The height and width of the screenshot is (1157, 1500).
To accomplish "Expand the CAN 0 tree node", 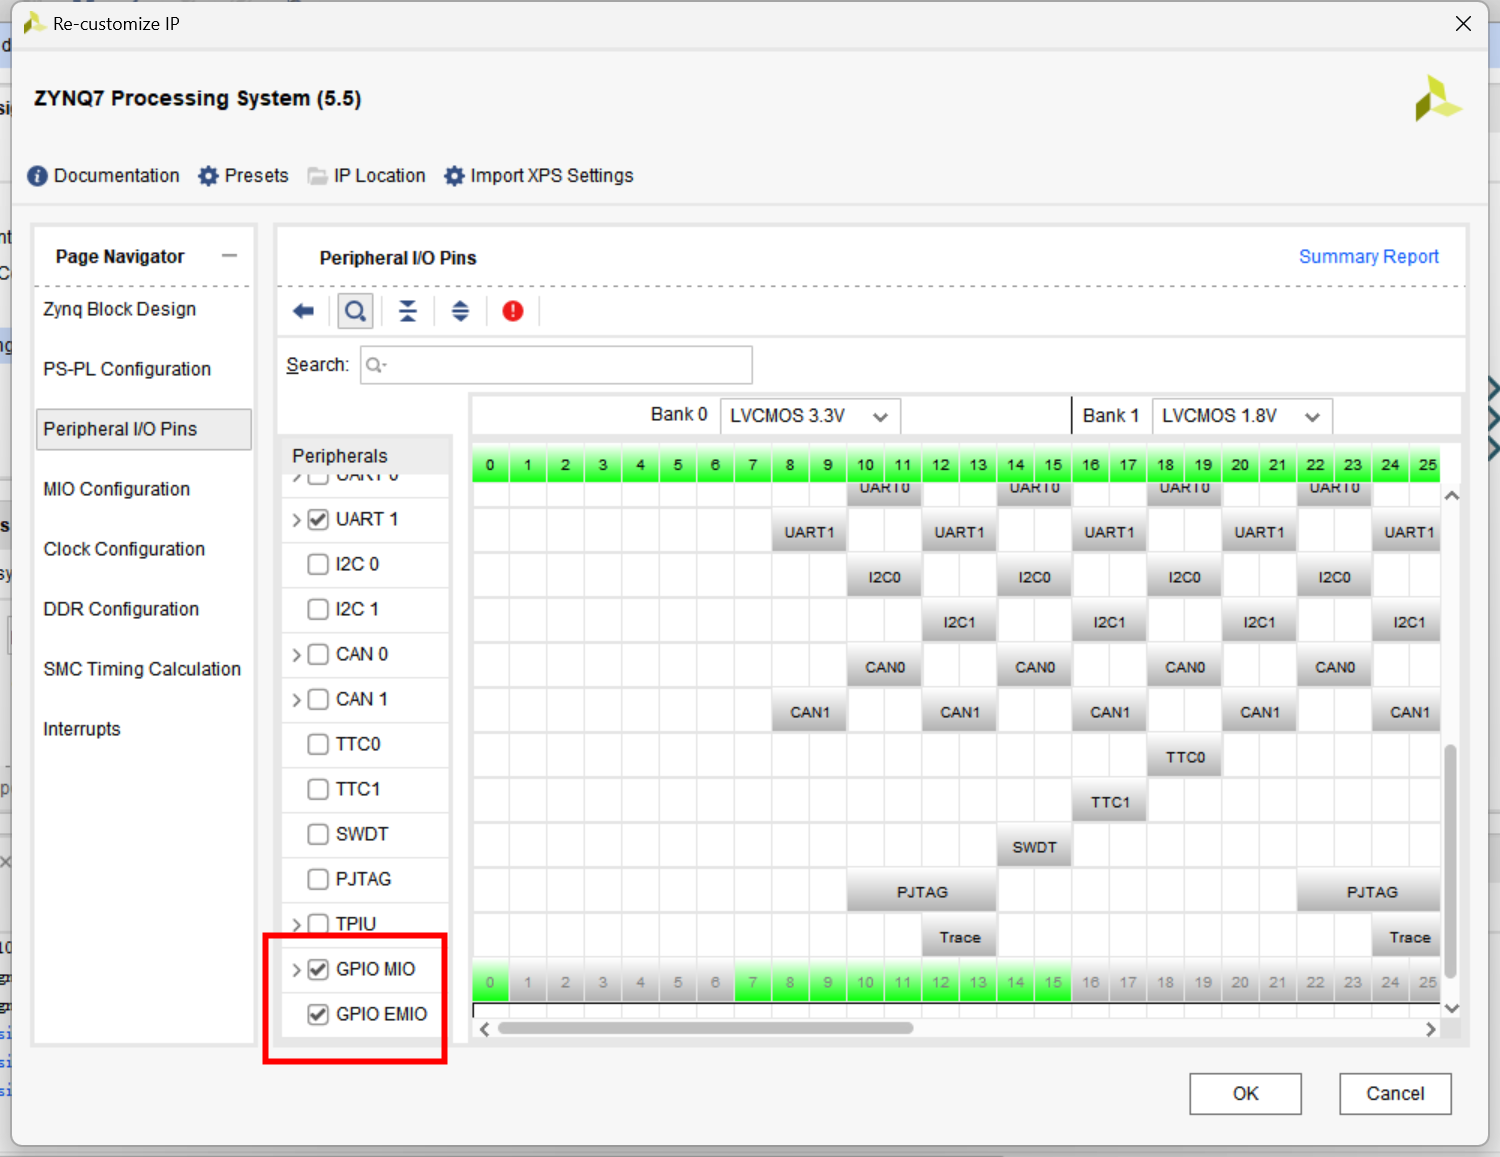I will click(x=296, y=655).
